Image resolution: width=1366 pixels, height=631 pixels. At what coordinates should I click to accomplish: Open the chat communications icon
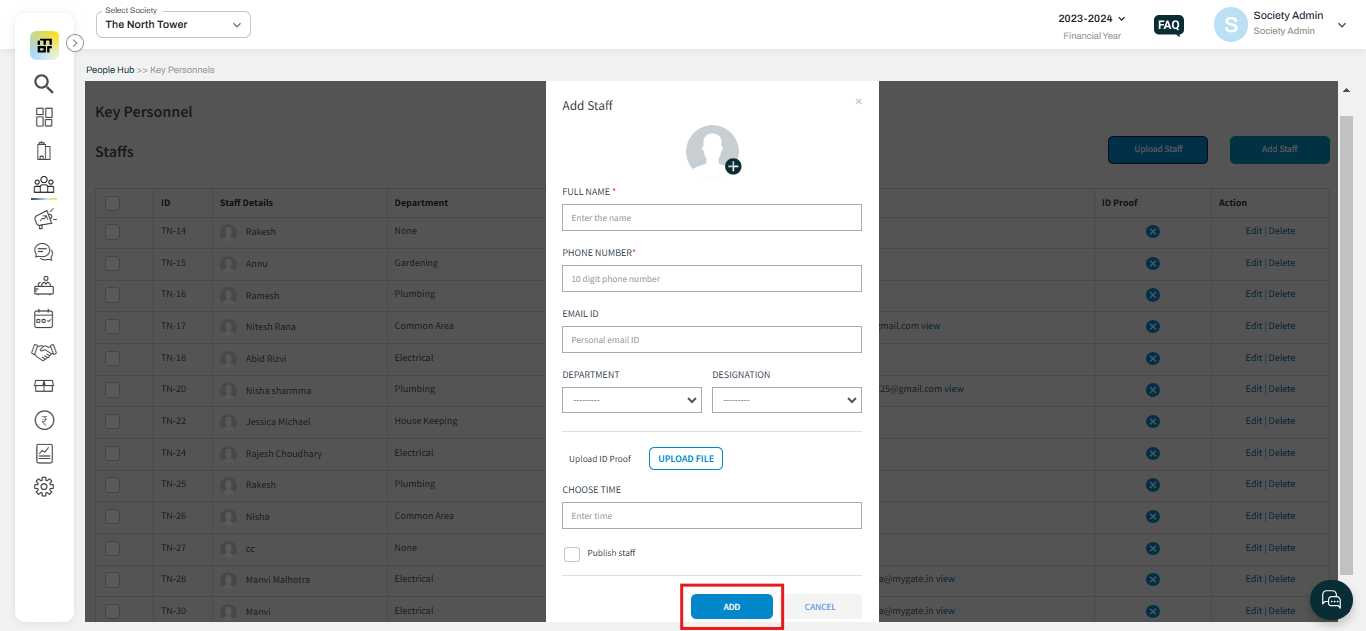[44, 251]
